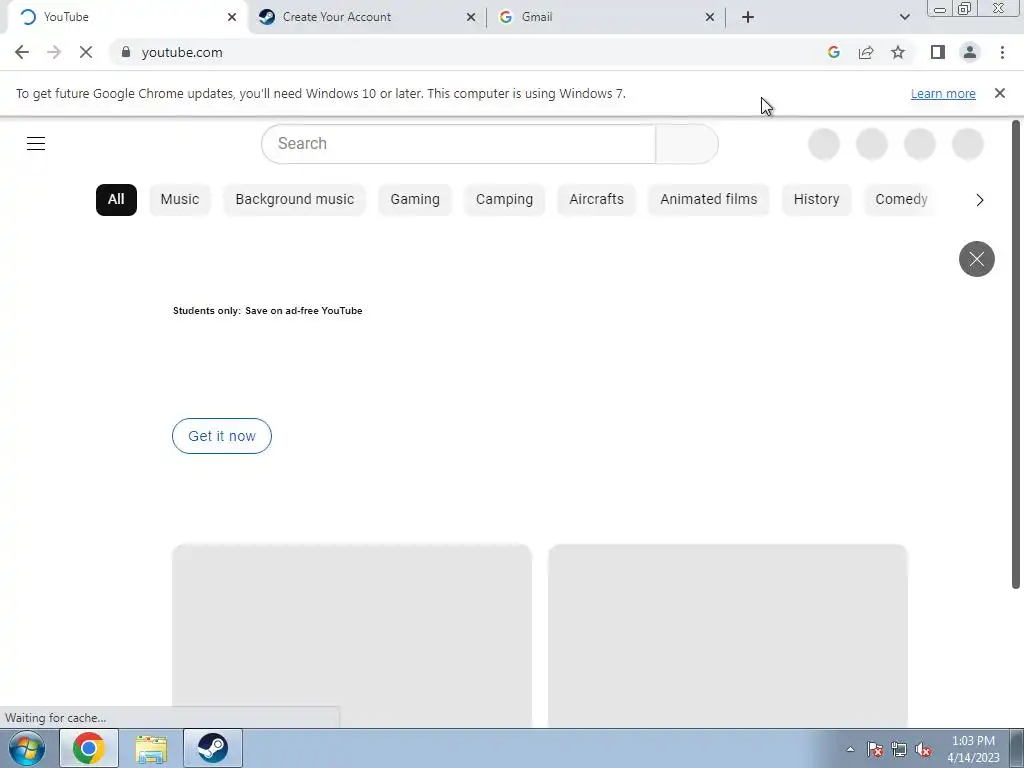1024x768 pixels.
Task: Open the second loading video thumbnail
Action: (x=728, y=635)
